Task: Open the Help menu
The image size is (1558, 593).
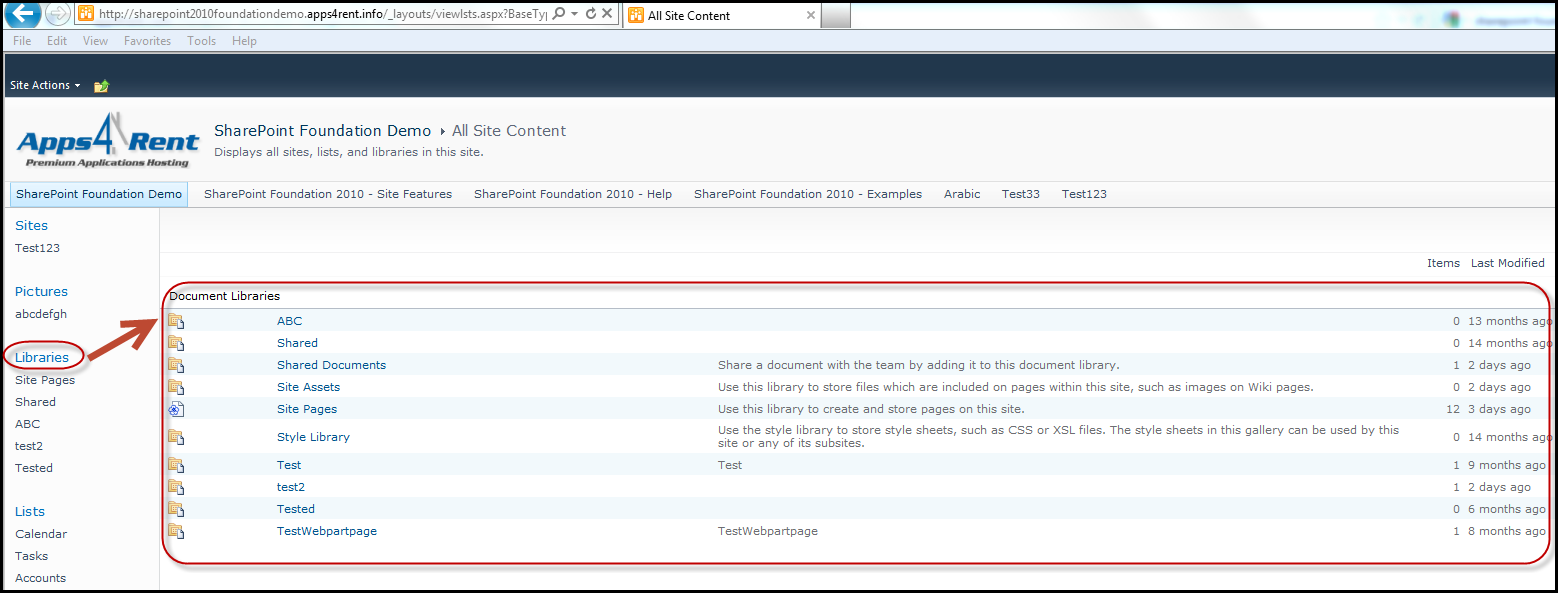Action: click(244, 41)
